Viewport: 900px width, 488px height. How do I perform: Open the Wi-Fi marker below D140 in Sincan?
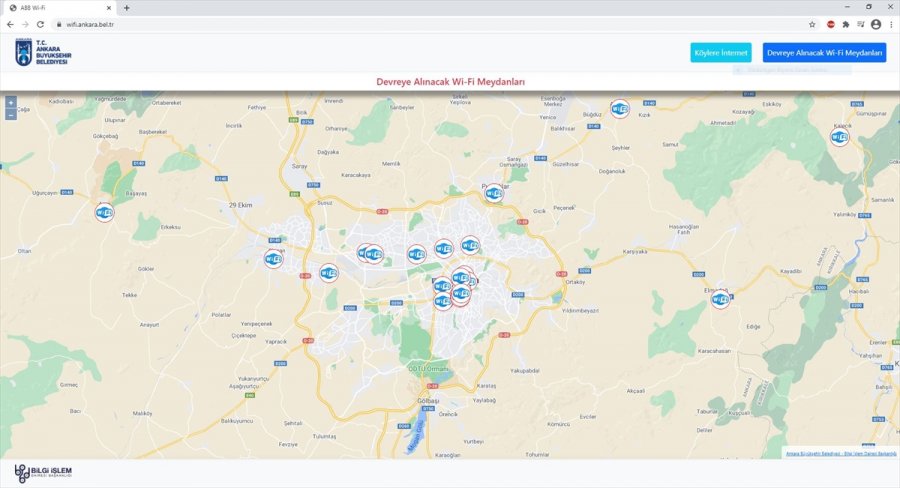273,259
